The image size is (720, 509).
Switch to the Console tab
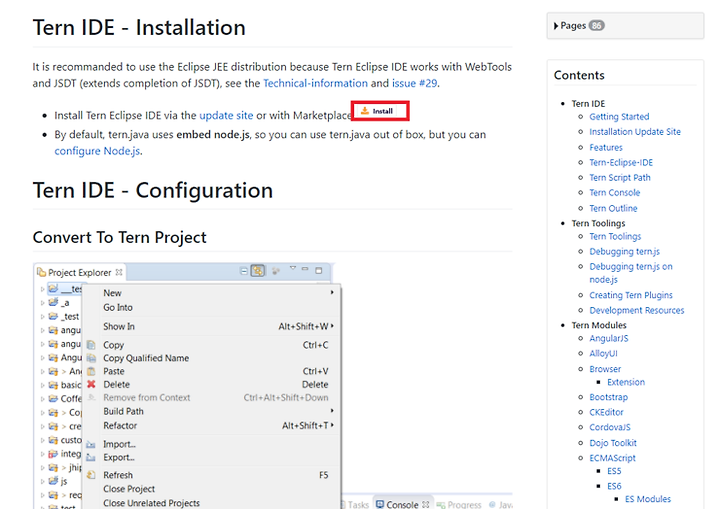[402, 504]
